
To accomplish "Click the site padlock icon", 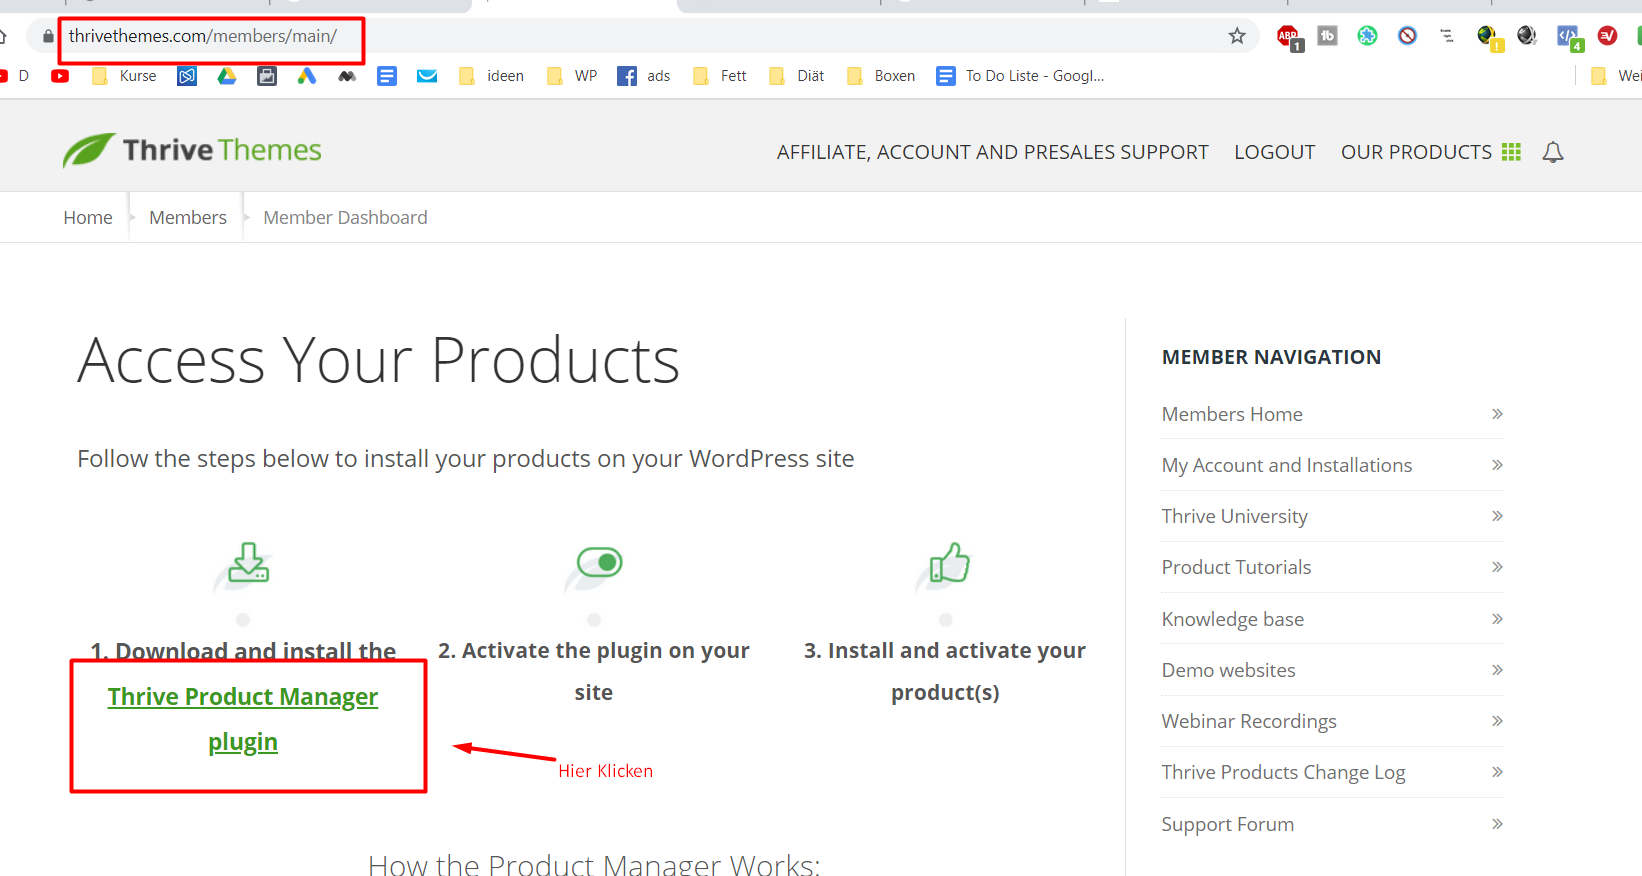I will (x=48, y=36).
